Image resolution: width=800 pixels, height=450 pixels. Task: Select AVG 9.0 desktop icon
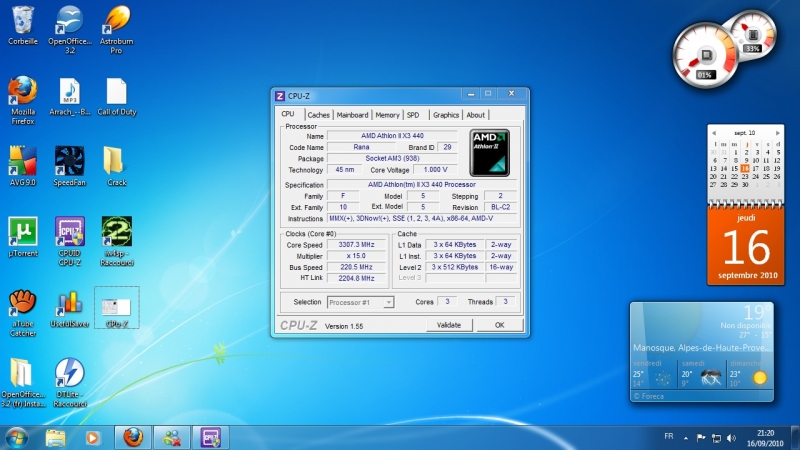(22, 166)
